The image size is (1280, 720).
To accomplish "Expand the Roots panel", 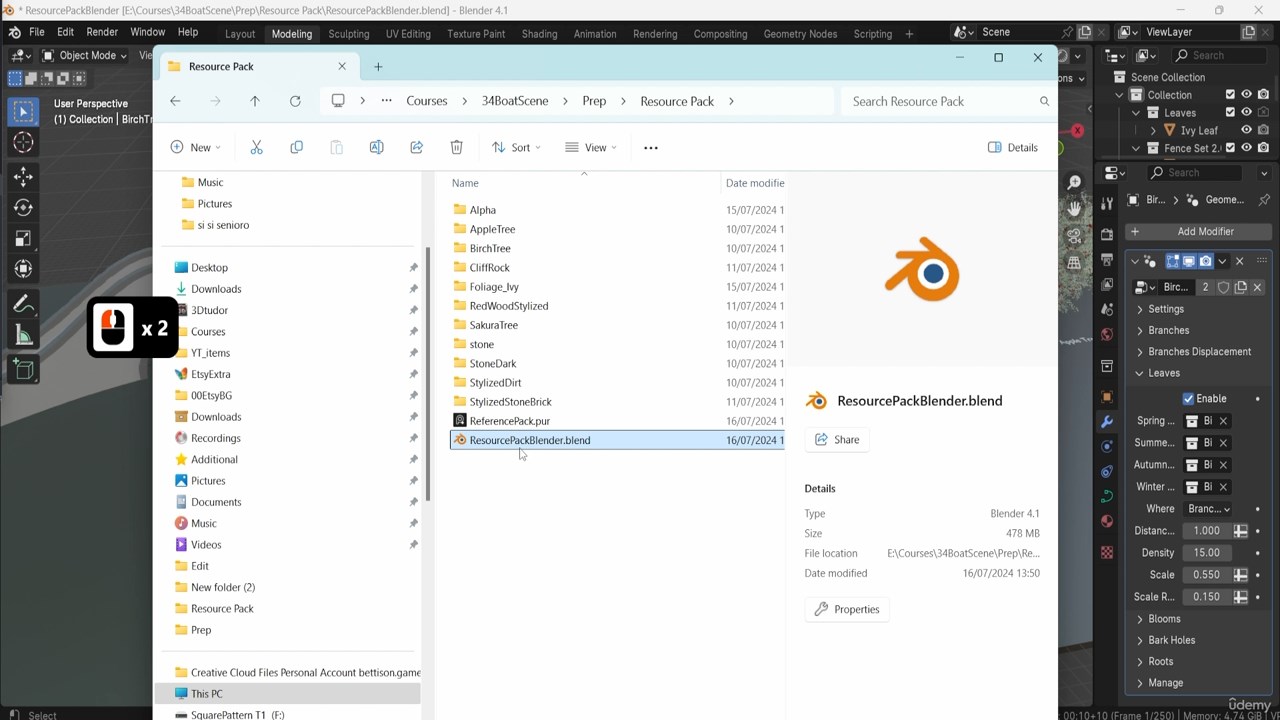I will click(1160, 661).
